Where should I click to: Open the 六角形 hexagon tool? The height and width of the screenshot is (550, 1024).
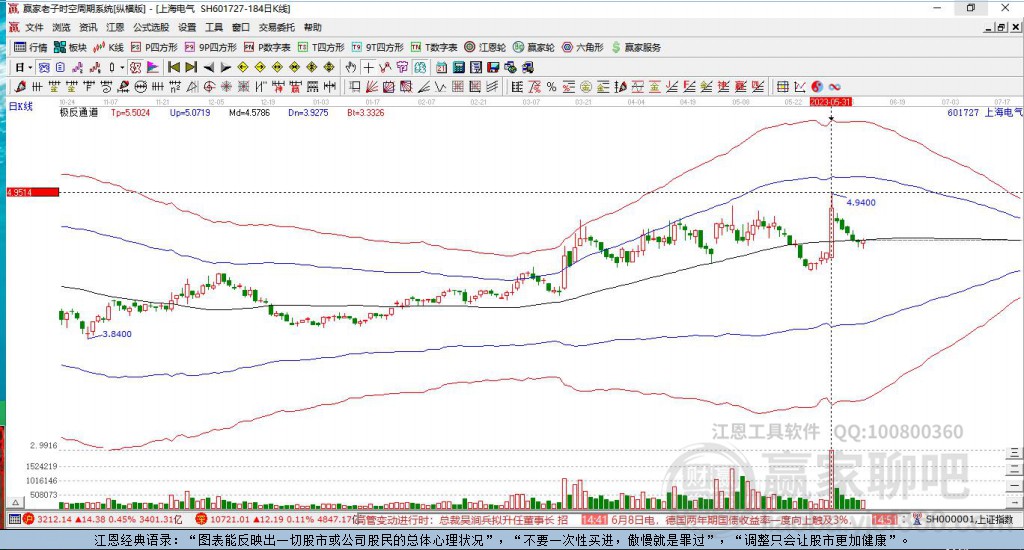coord(583,47)
